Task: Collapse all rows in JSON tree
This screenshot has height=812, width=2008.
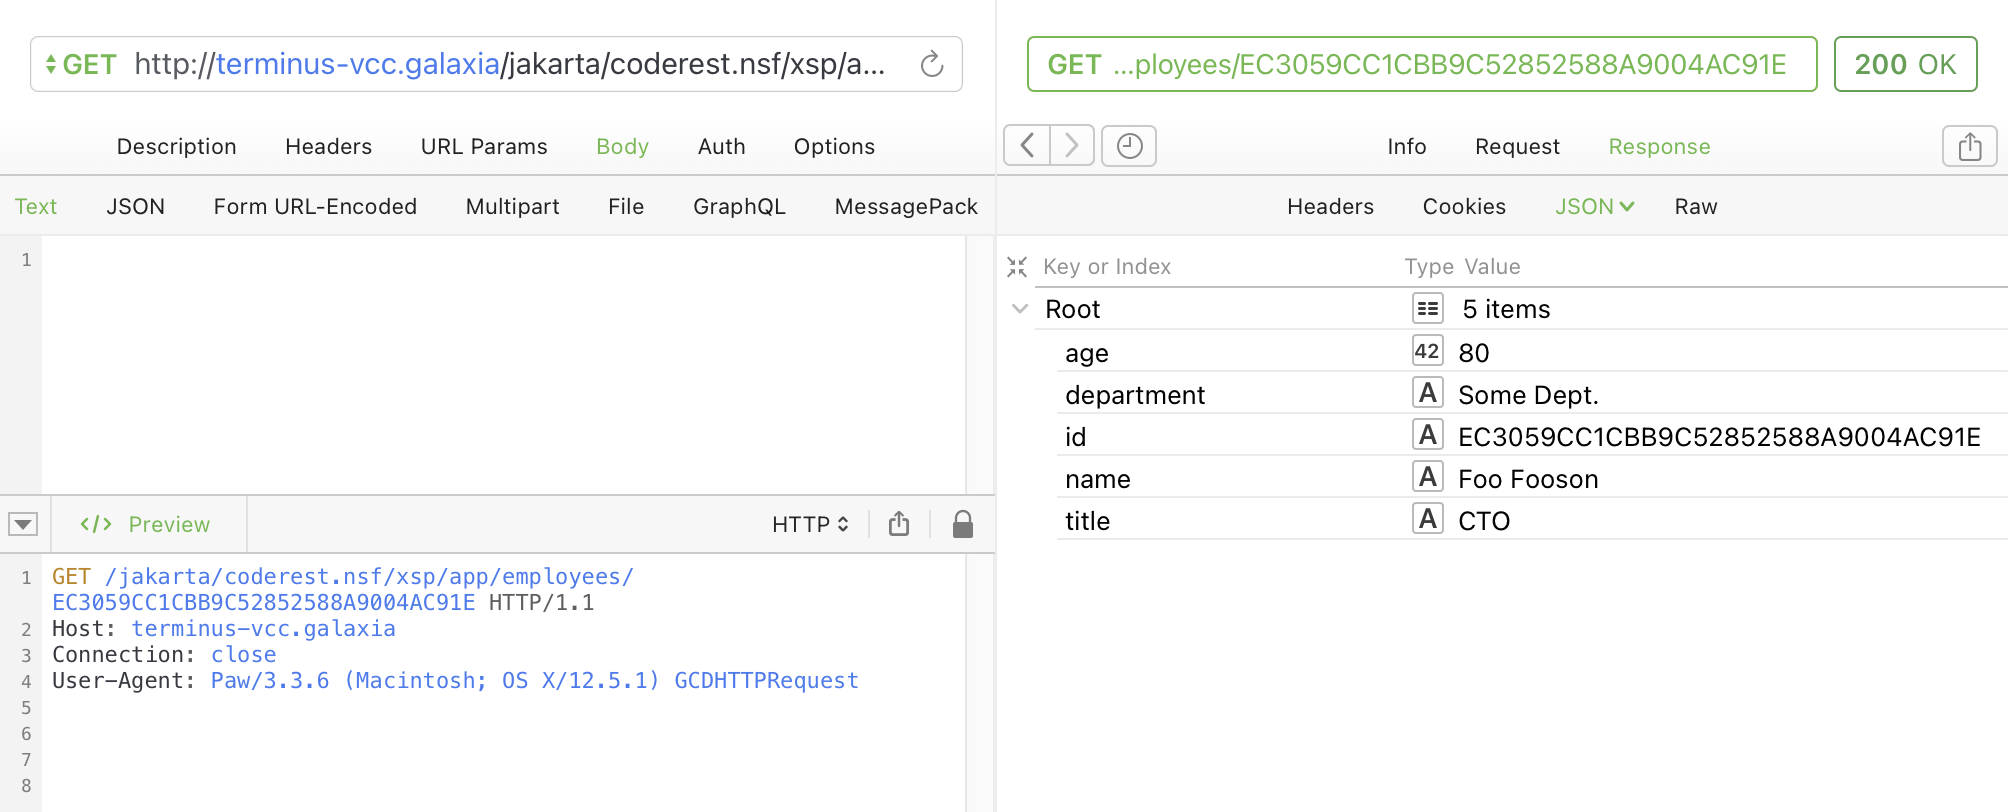Action: point(1017,267)
